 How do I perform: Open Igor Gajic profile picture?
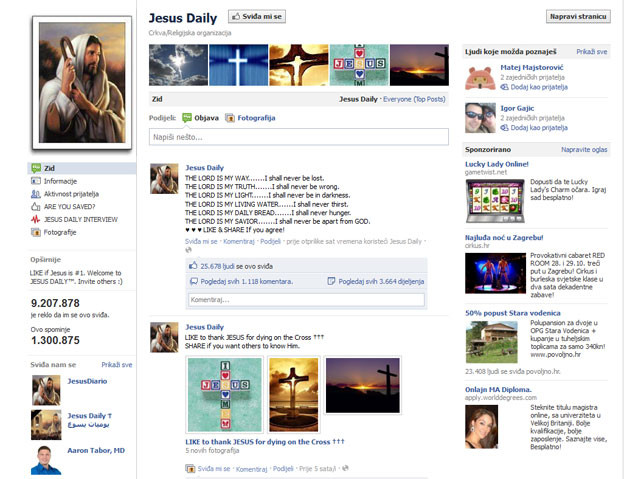[480, 118]
